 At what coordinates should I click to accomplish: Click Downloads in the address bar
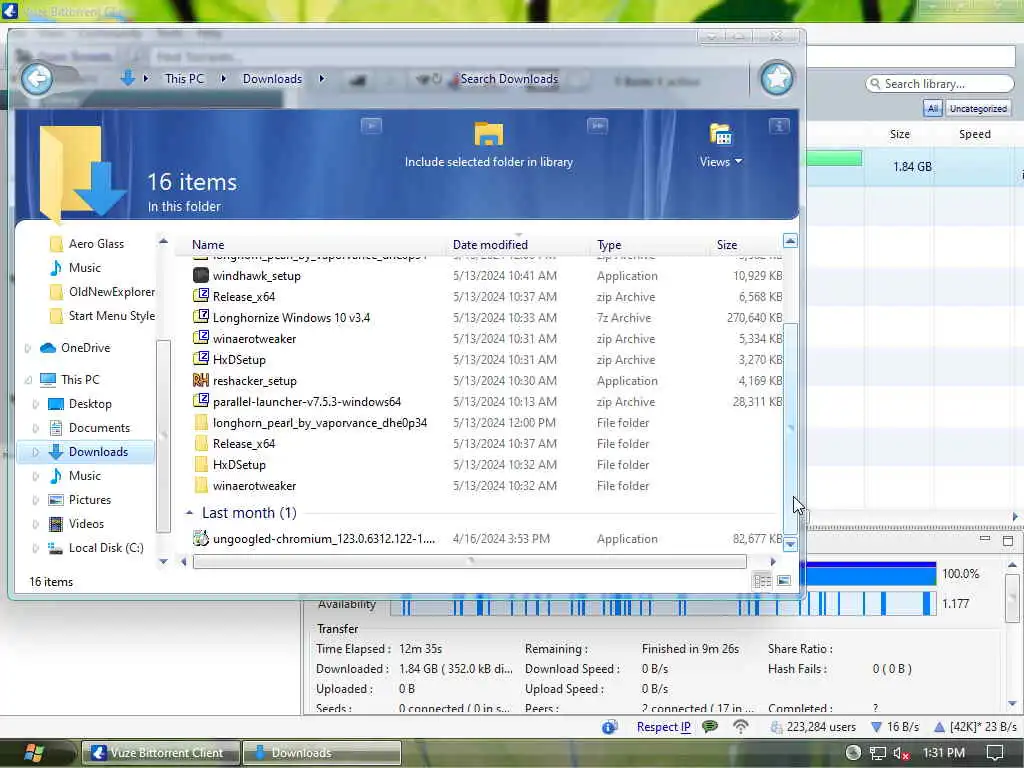click(x=272, y=78)
